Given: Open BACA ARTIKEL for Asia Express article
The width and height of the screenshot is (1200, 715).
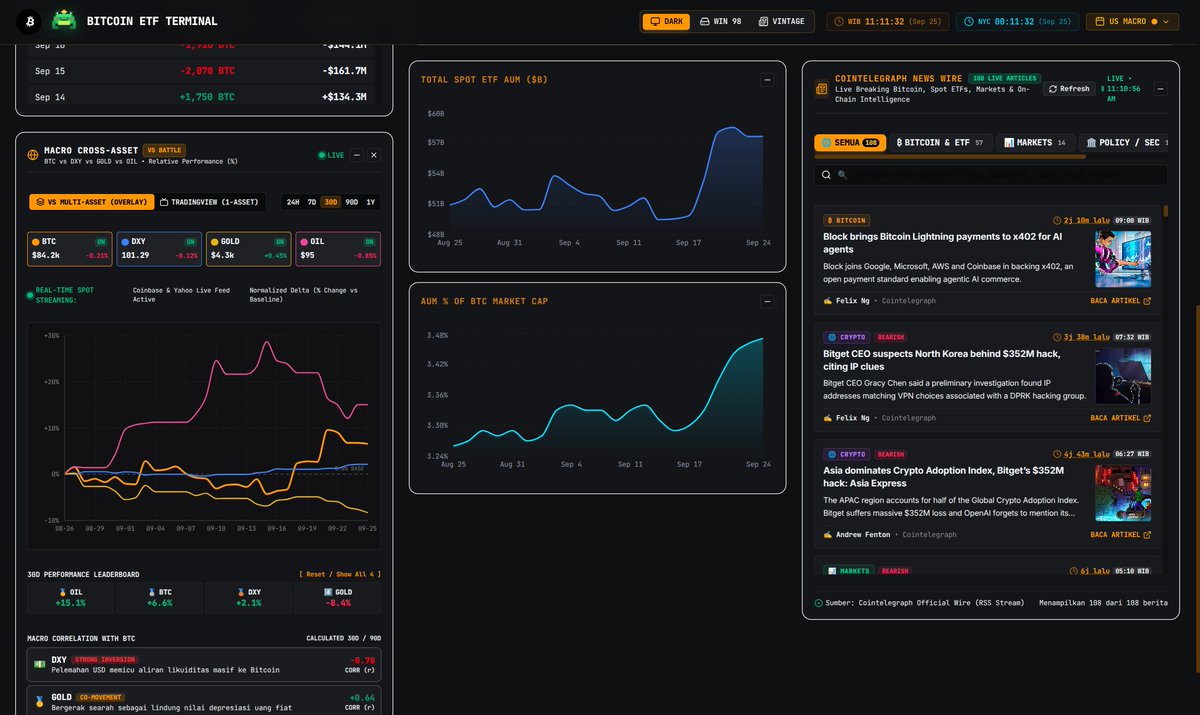Looking at the screenshot, I should [1120, 535].
